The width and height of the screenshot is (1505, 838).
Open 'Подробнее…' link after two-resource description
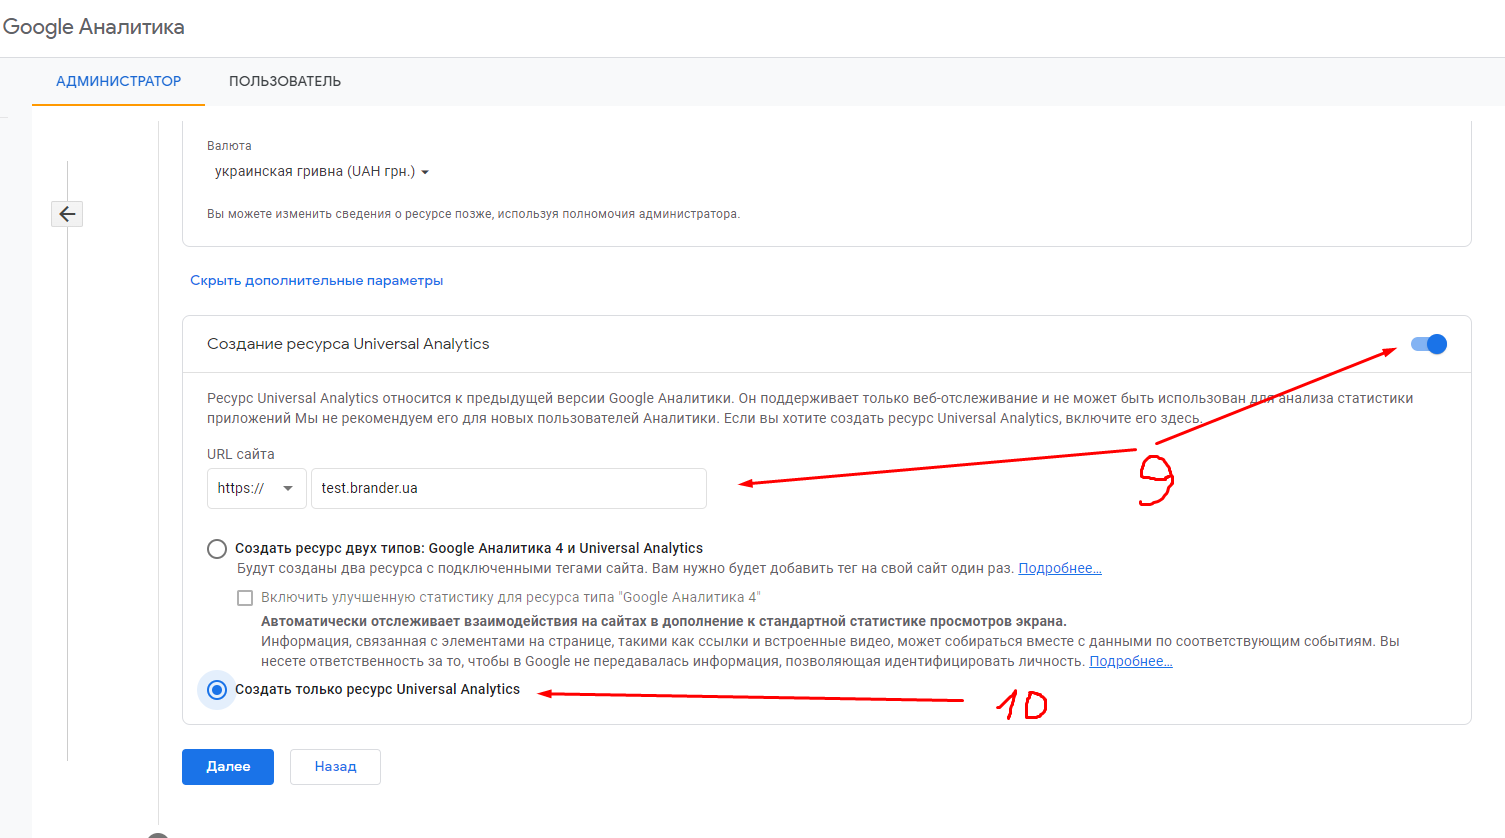click(1059, 569)
